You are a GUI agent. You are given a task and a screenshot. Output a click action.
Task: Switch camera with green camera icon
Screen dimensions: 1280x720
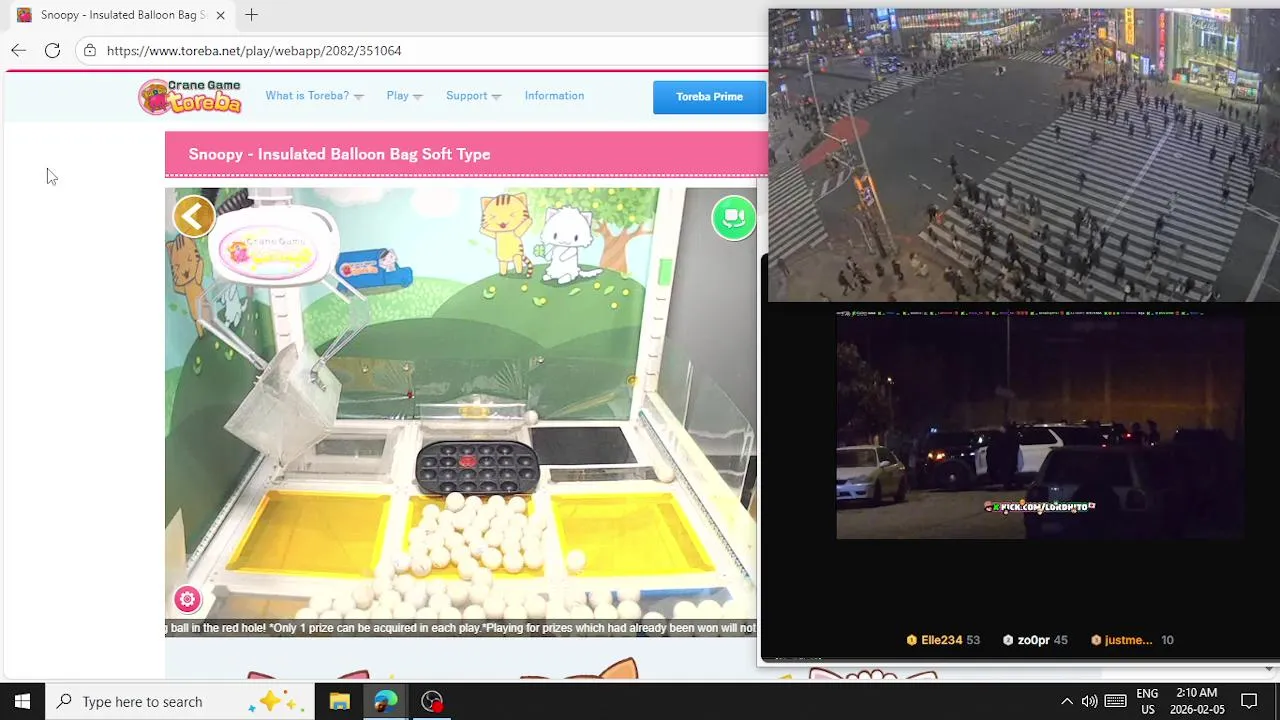coord(733,218)
